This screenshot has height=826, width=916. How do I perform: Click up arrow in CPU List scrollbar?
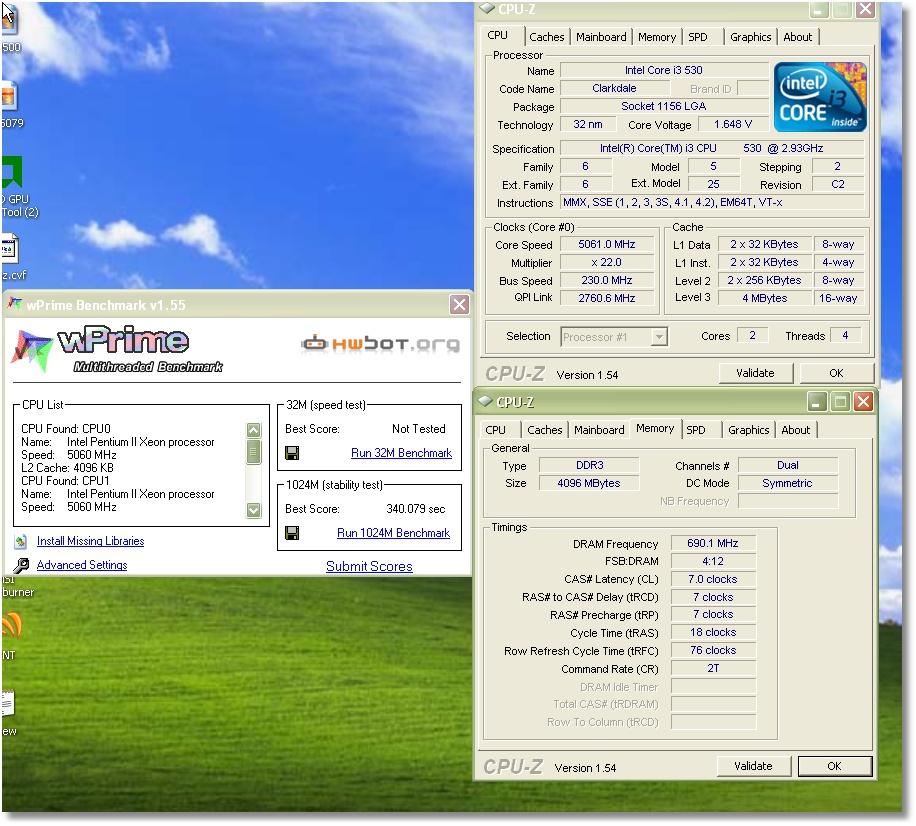[254, 431]
